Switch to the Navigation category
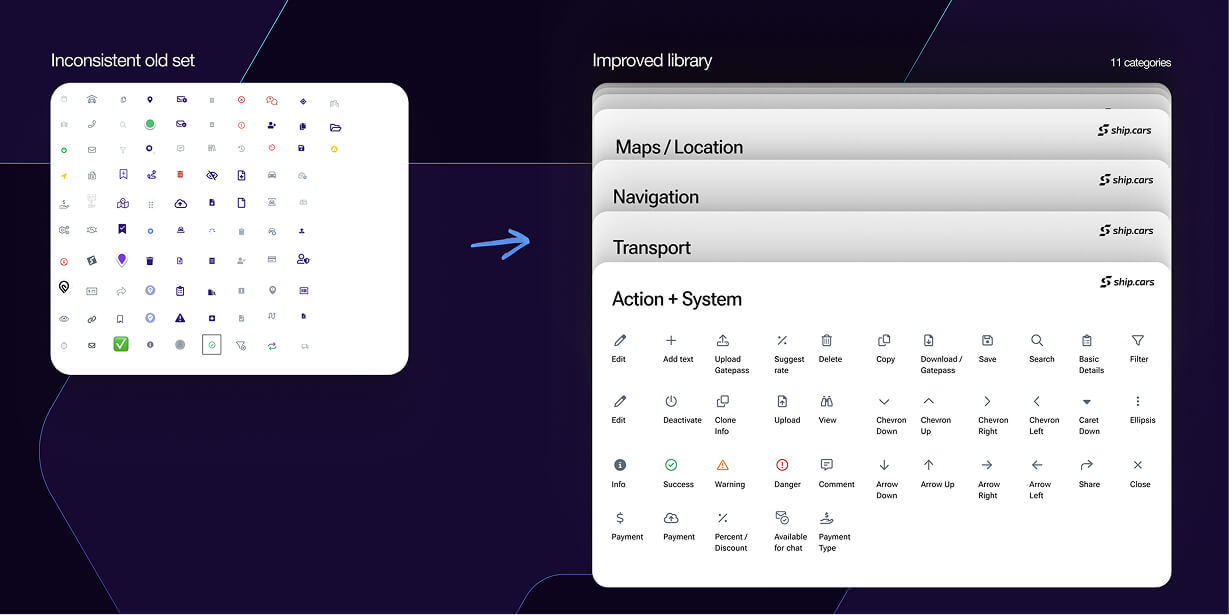Viewport: 1229px width, 615px height. pyautogui.click(x=656, y=197)
